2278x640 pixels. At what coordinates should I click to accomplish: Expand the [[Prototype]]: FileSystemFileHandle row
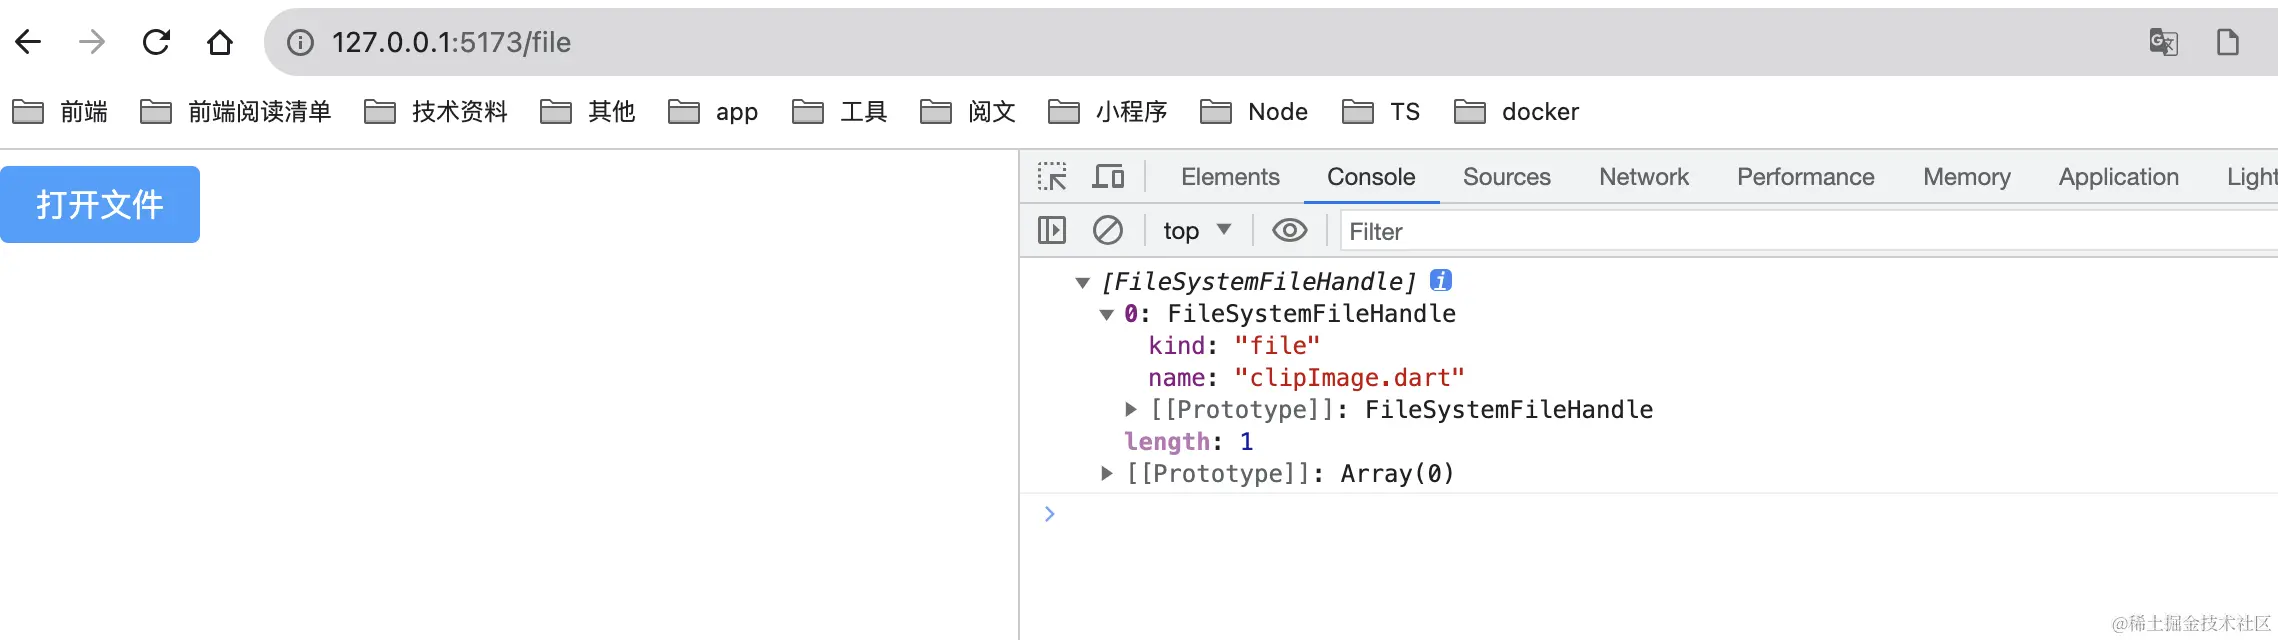tap(1131, 409)
